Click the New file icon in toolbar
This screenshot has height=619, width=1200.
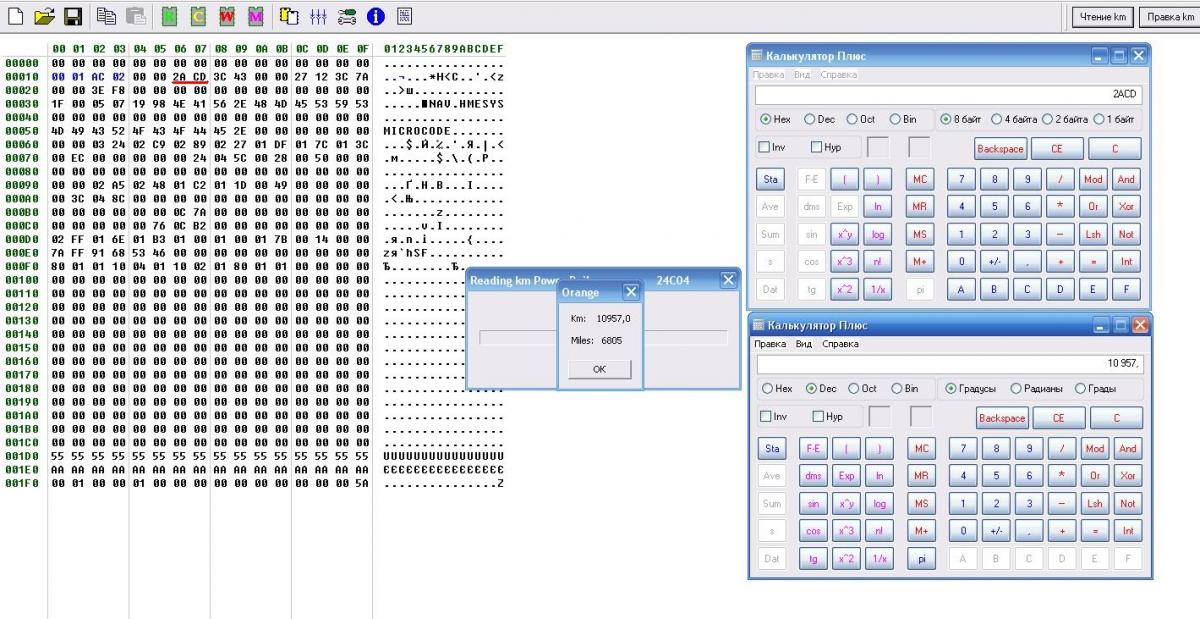(16, 16)
